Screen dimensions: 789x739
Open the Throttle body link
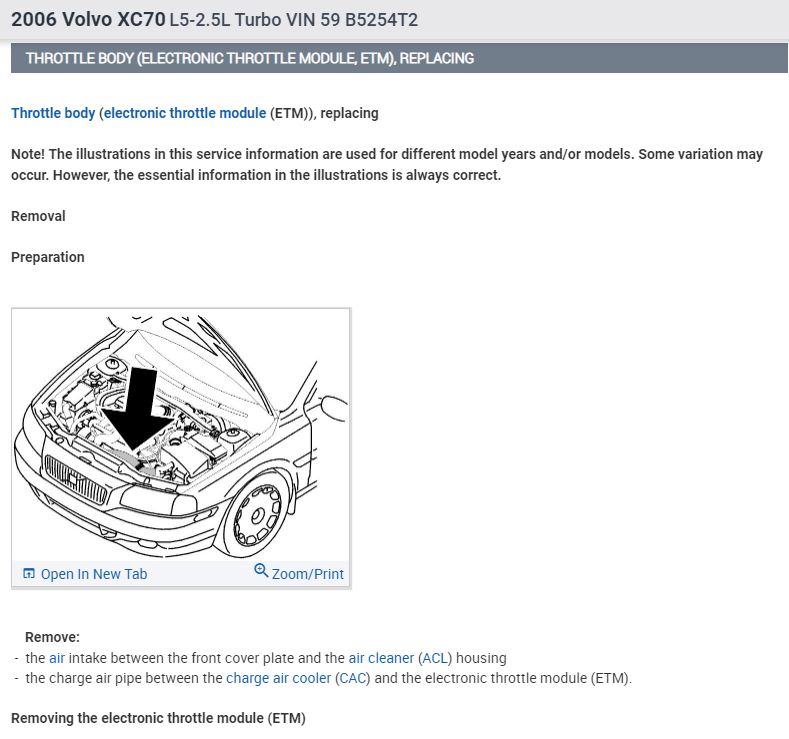point(53,113)
